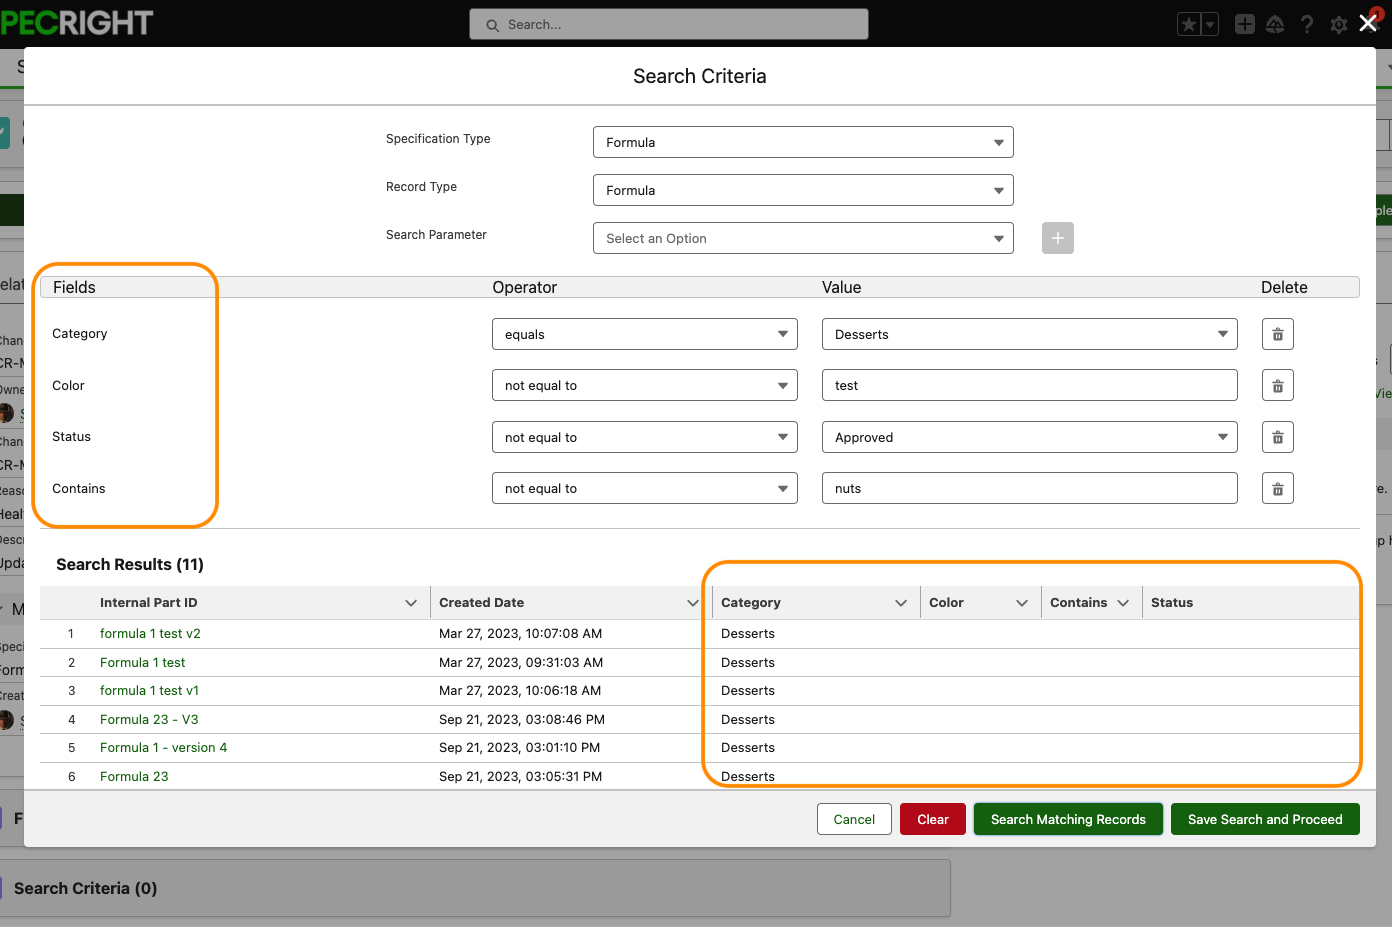
Task: Delete the Color criteria row
Action: [1277, 386]
